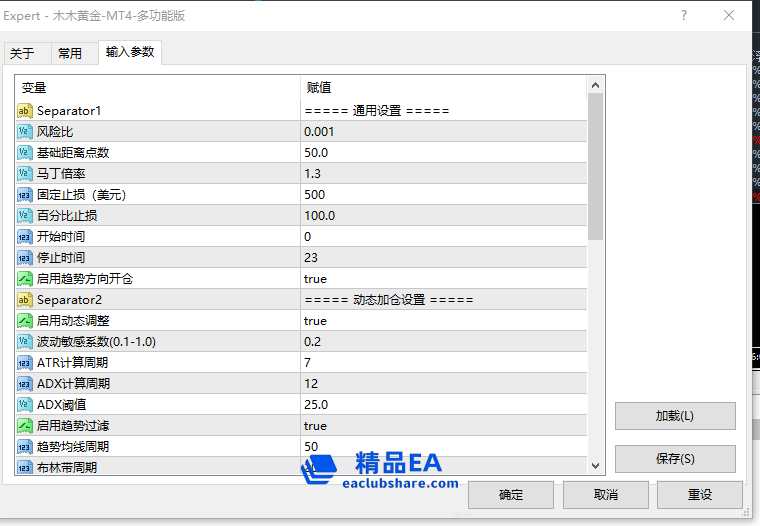This screenshot has width=760, height=526.
Task: Click the icon next to ADX阈值
Action: tap(25, 405)
